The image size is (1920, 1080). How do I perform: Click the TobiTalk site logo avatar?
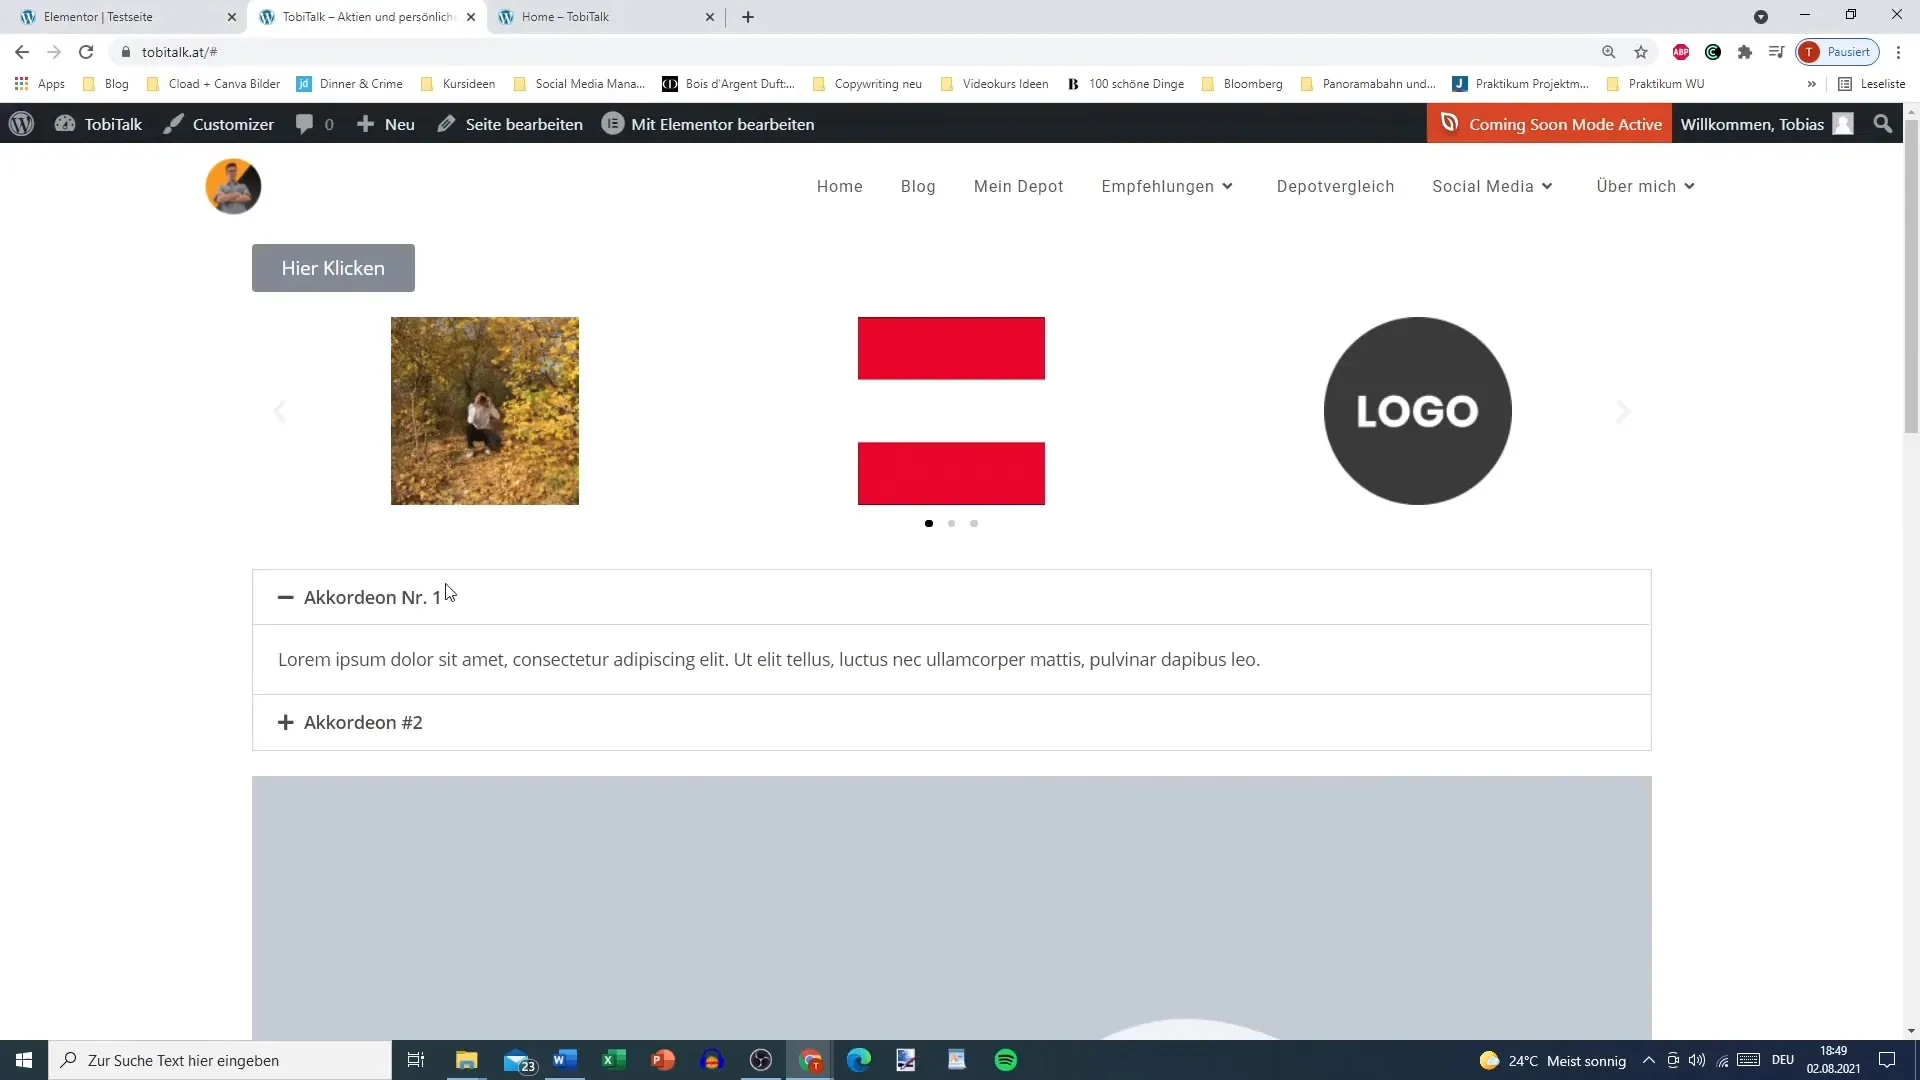[233, 186]
